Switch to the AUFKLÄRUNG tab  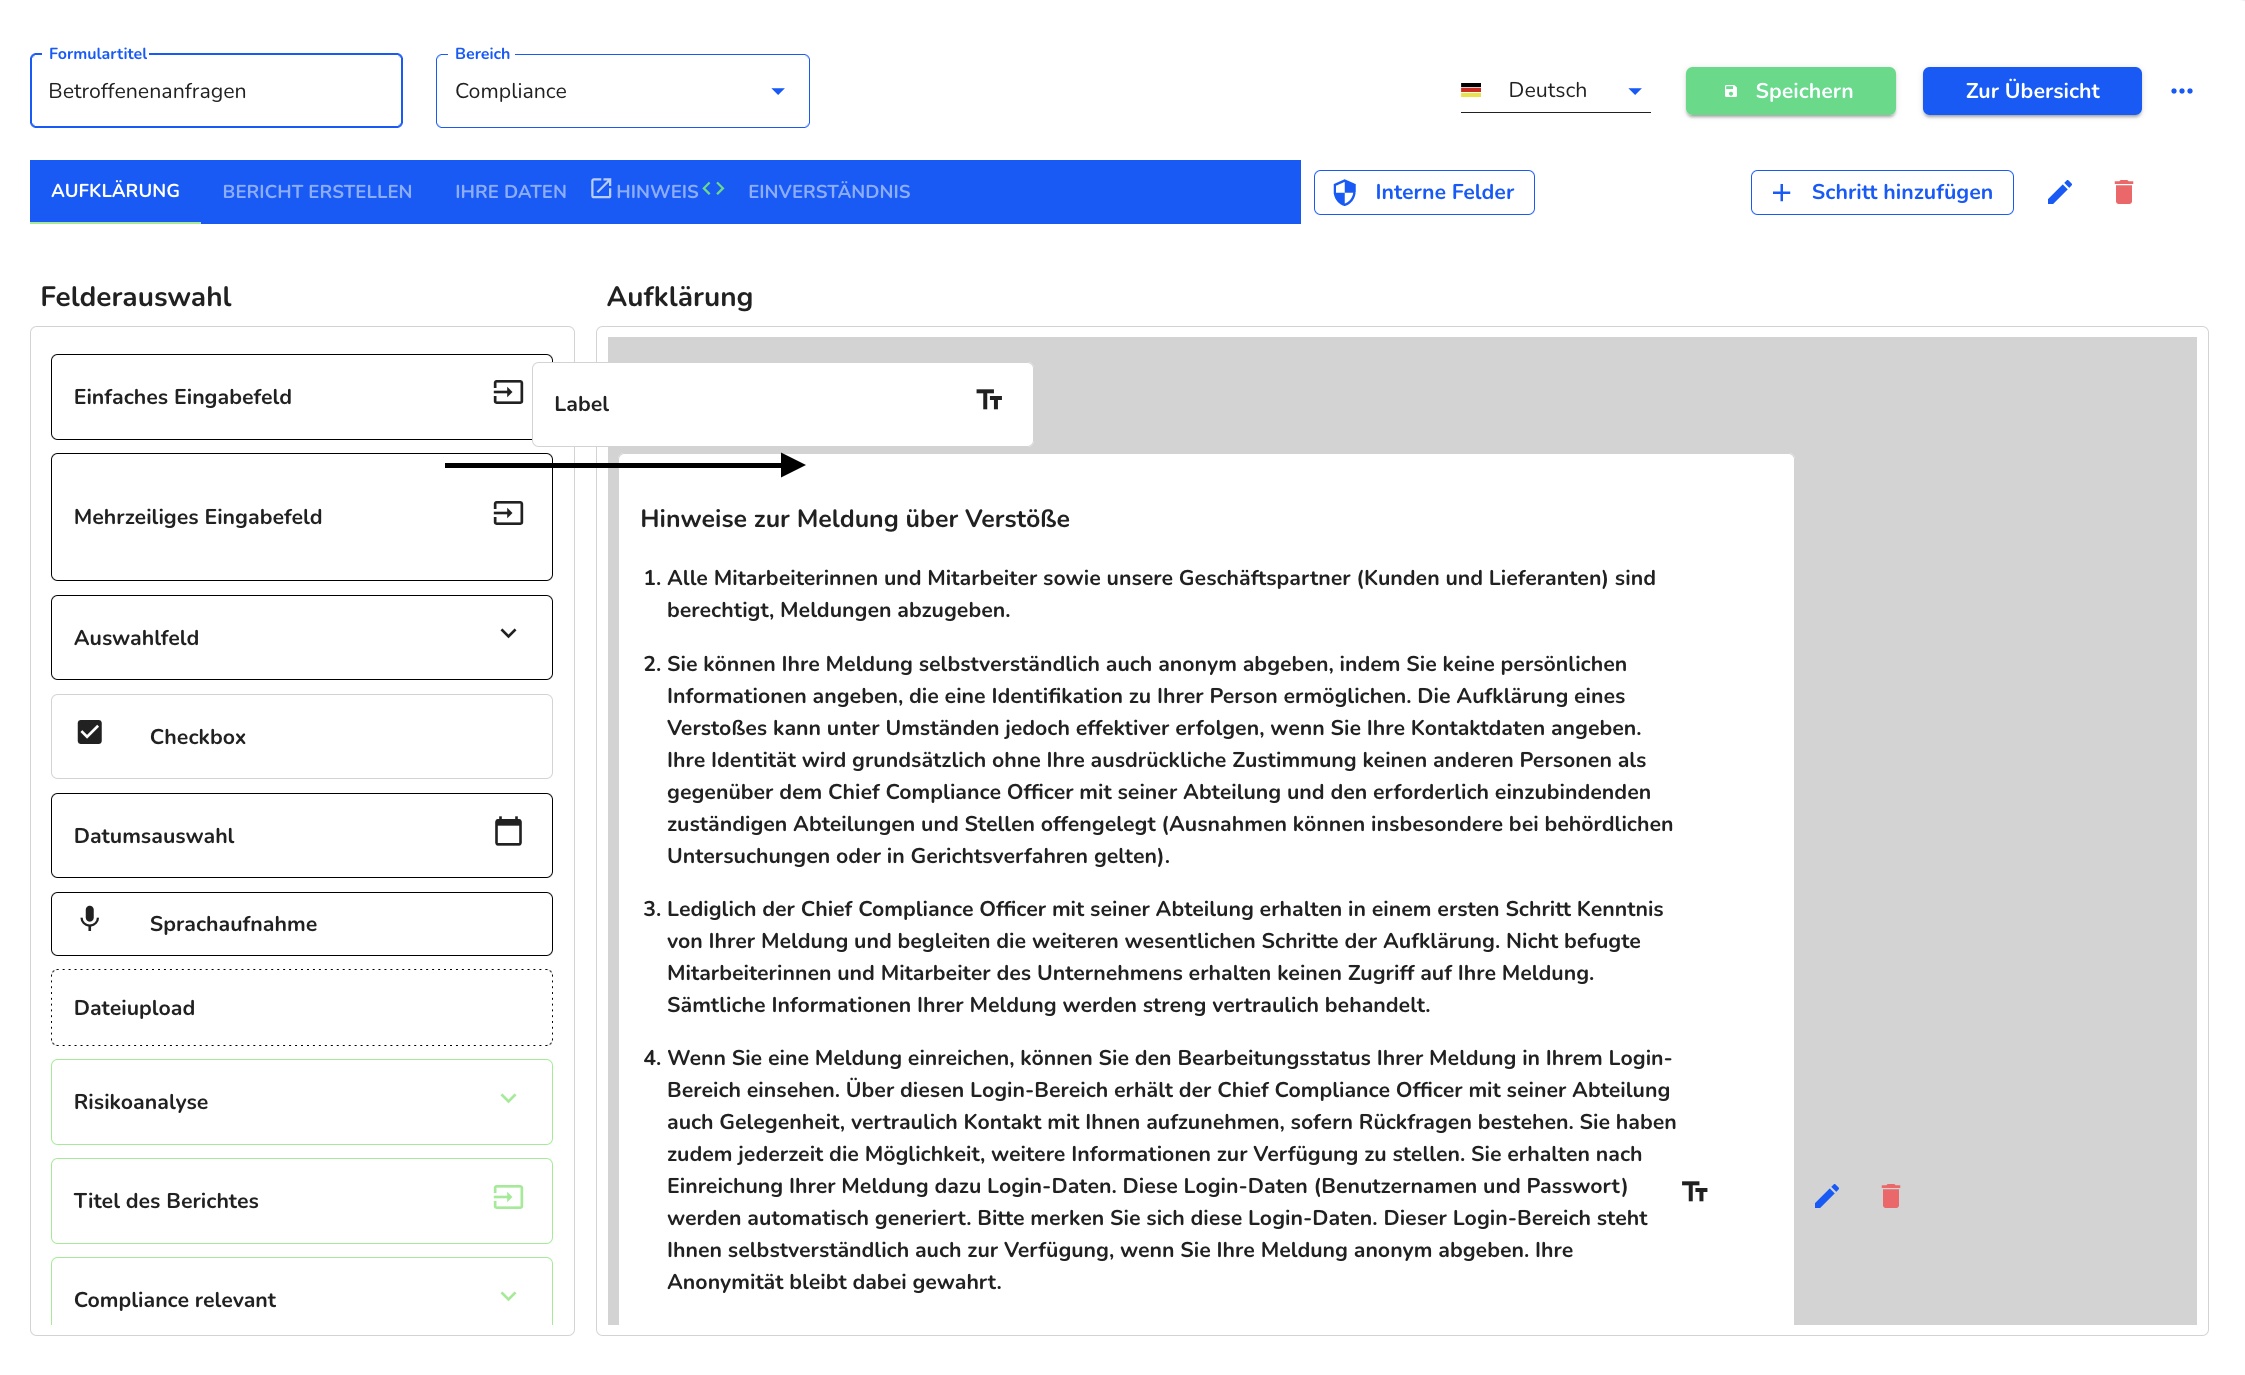115,191
